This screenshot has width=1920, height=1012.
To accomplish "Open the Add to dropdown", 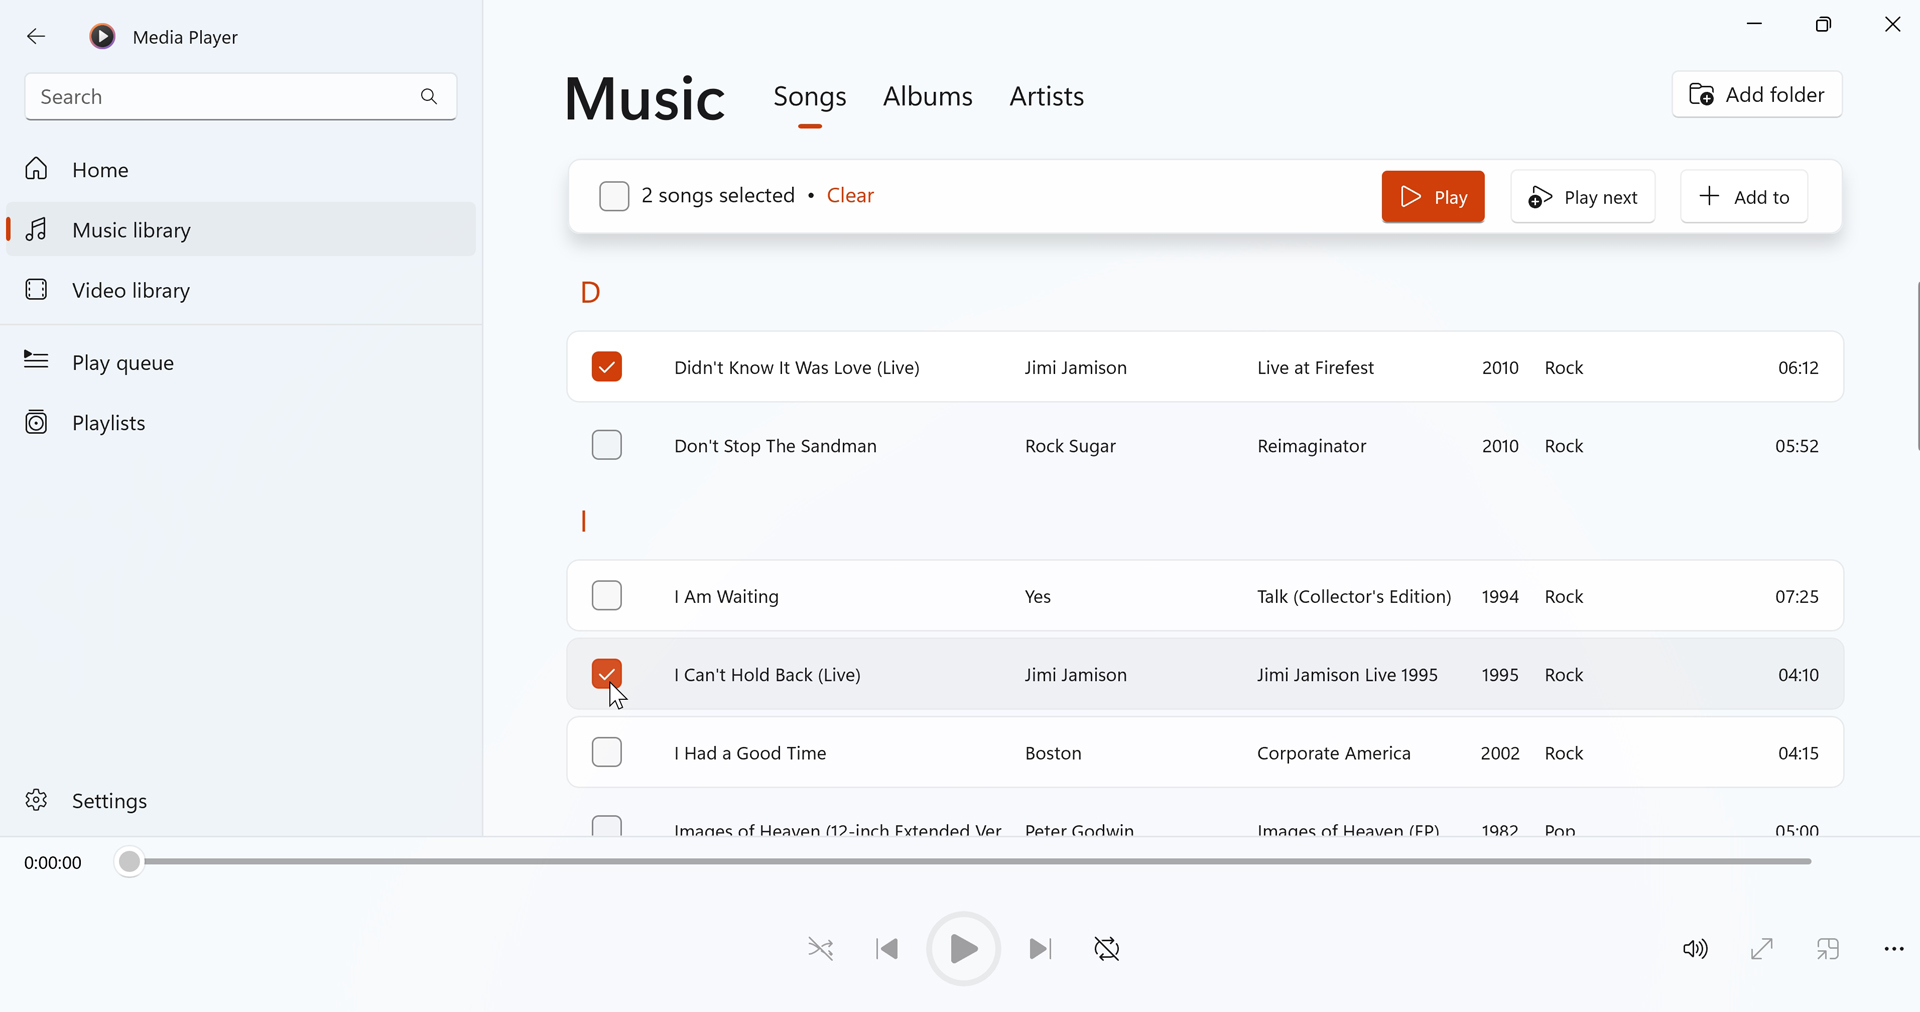I will point(1744,197).
